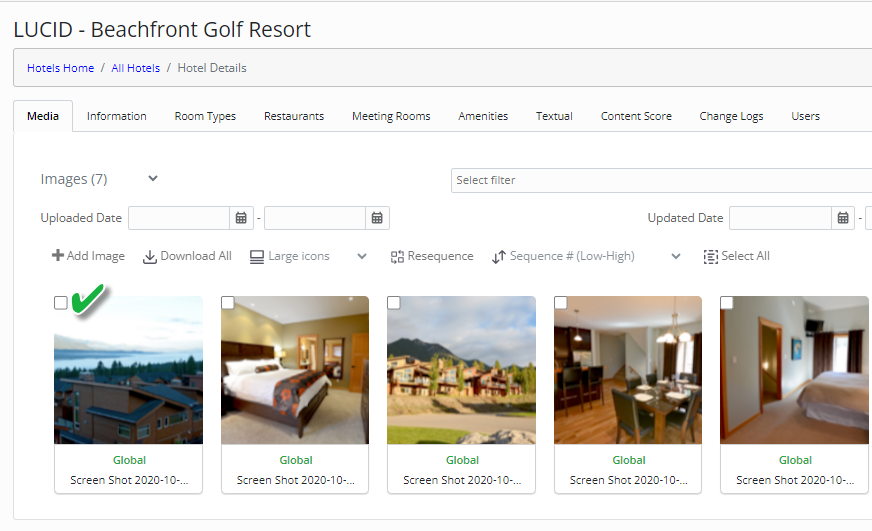Open the Updated Date calendar icon

point(844,218)
